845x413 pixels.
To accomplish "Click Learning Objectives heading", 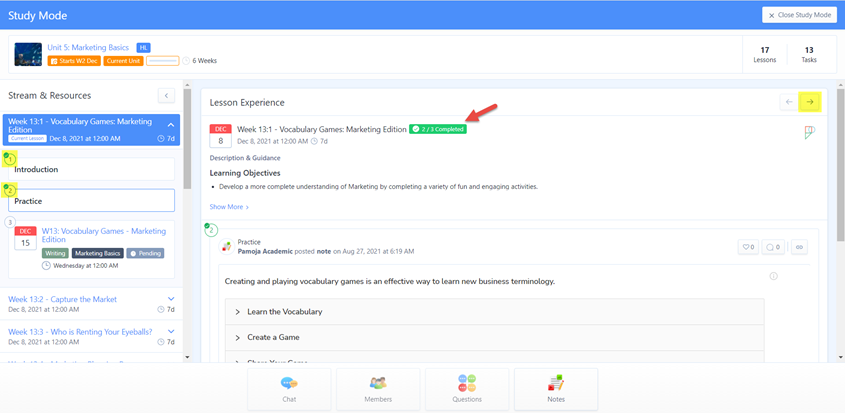I will (245, 173).
